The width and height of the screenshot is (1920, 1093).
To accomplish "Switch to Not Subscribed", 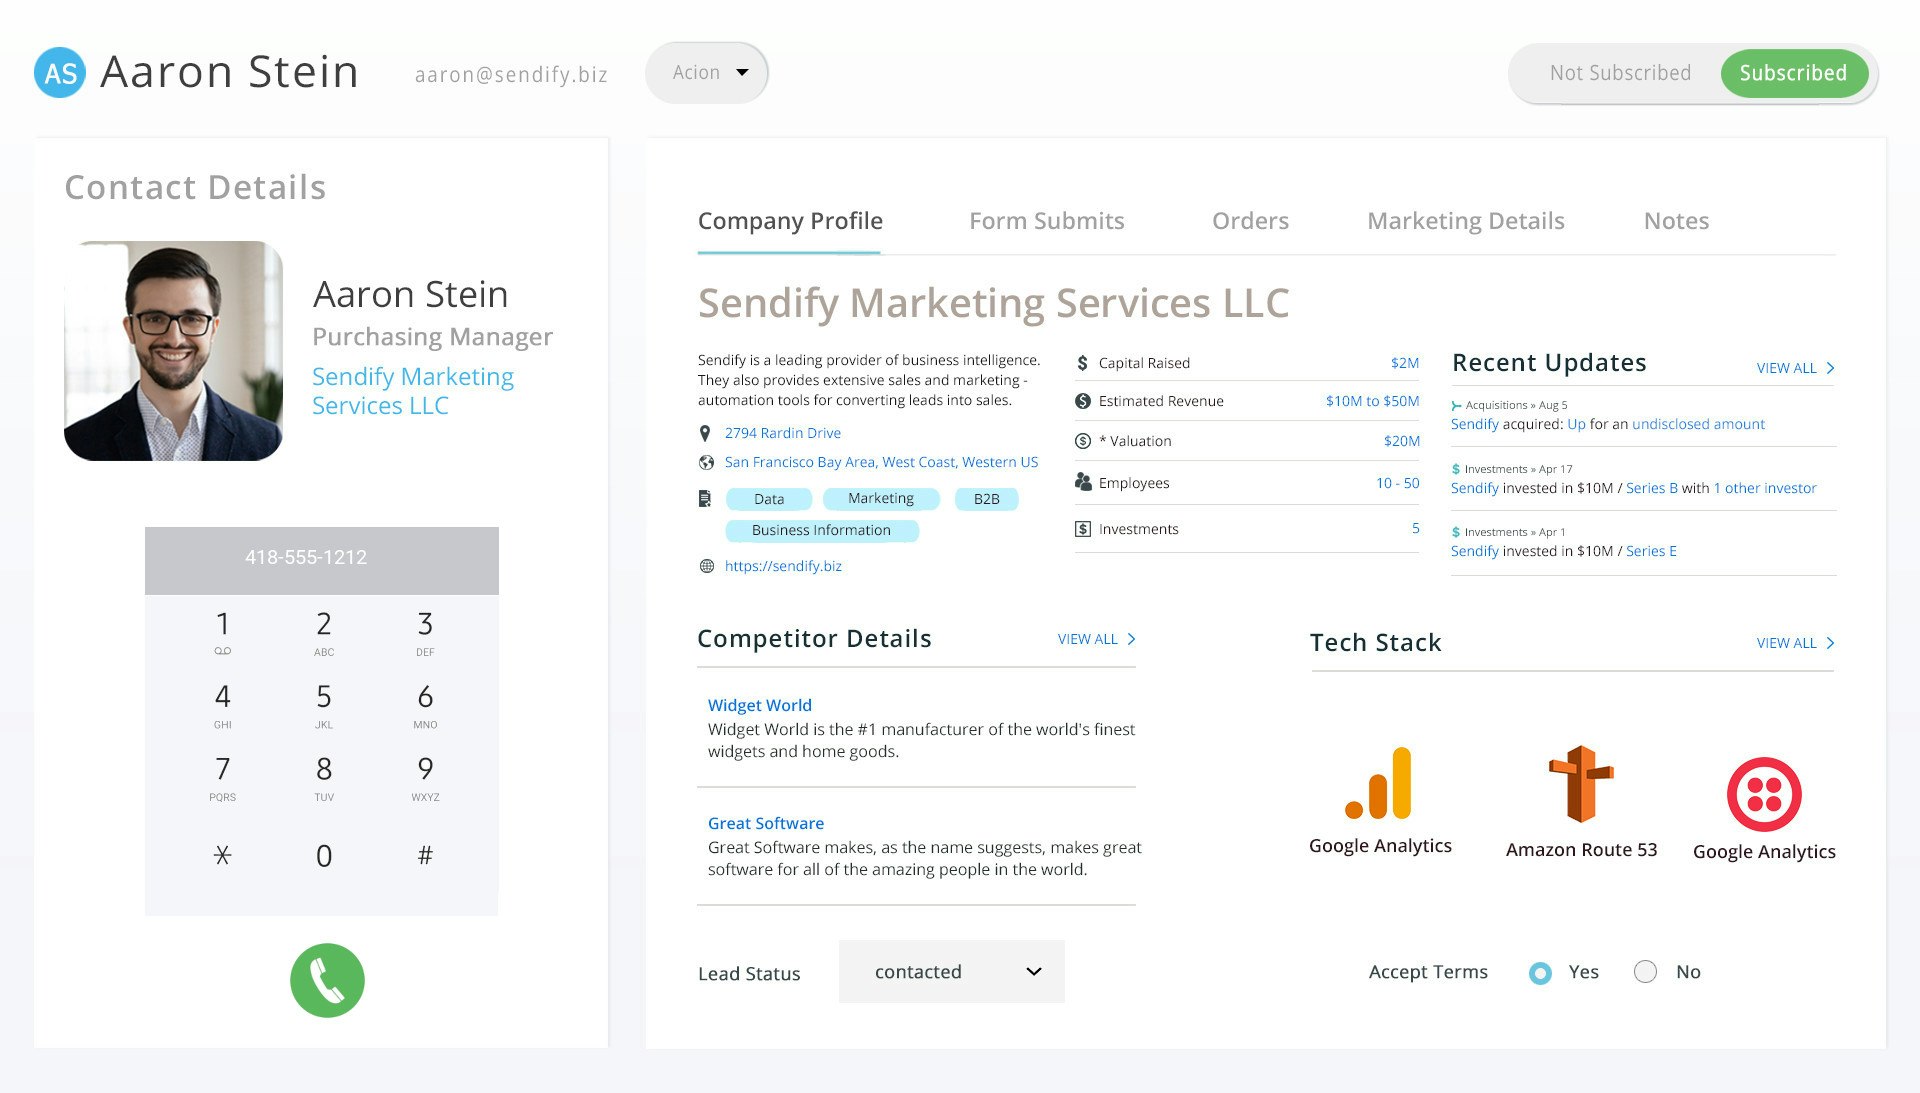I will point(1620,73).
